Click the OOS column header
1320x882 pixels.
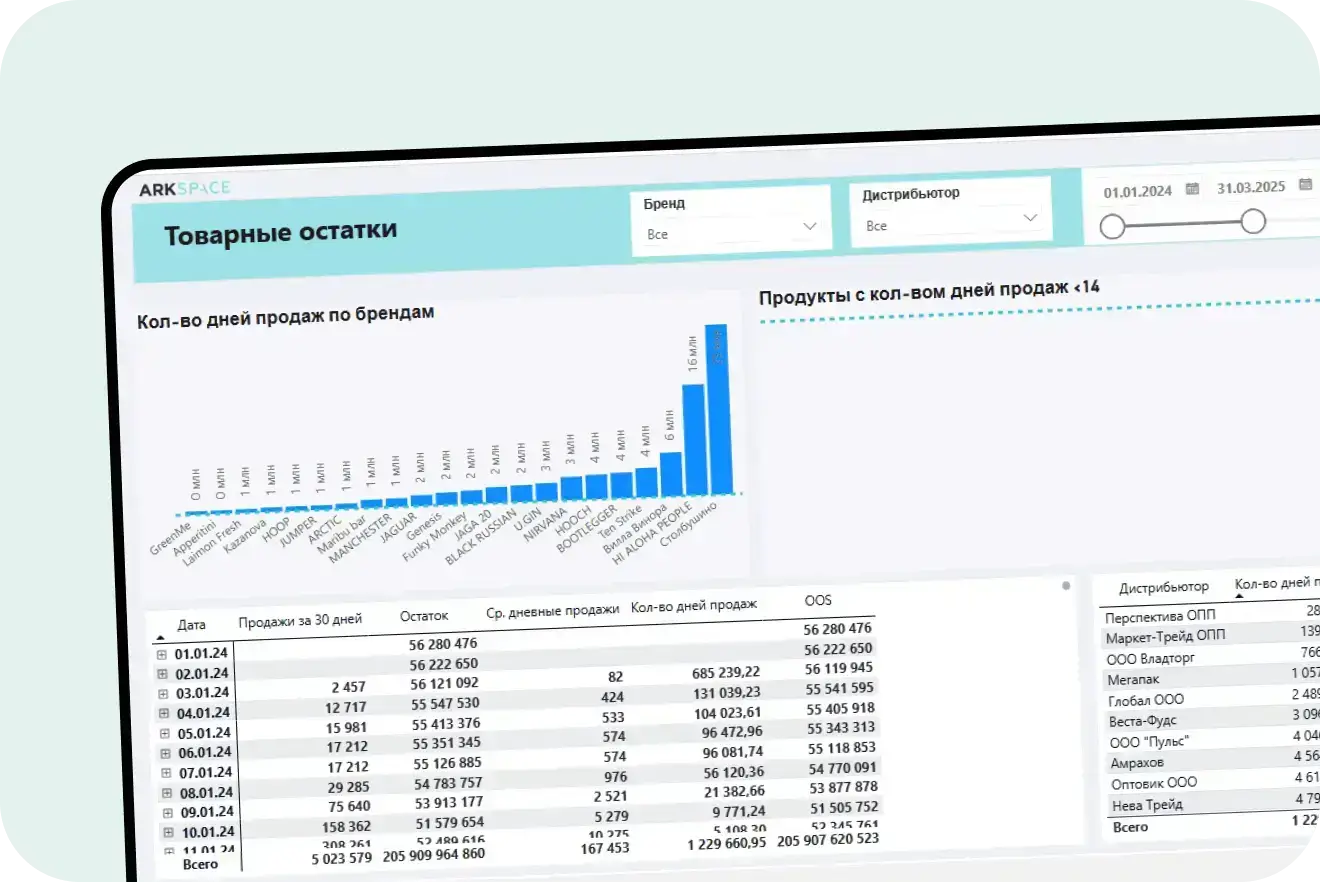[x=818, y=600]
